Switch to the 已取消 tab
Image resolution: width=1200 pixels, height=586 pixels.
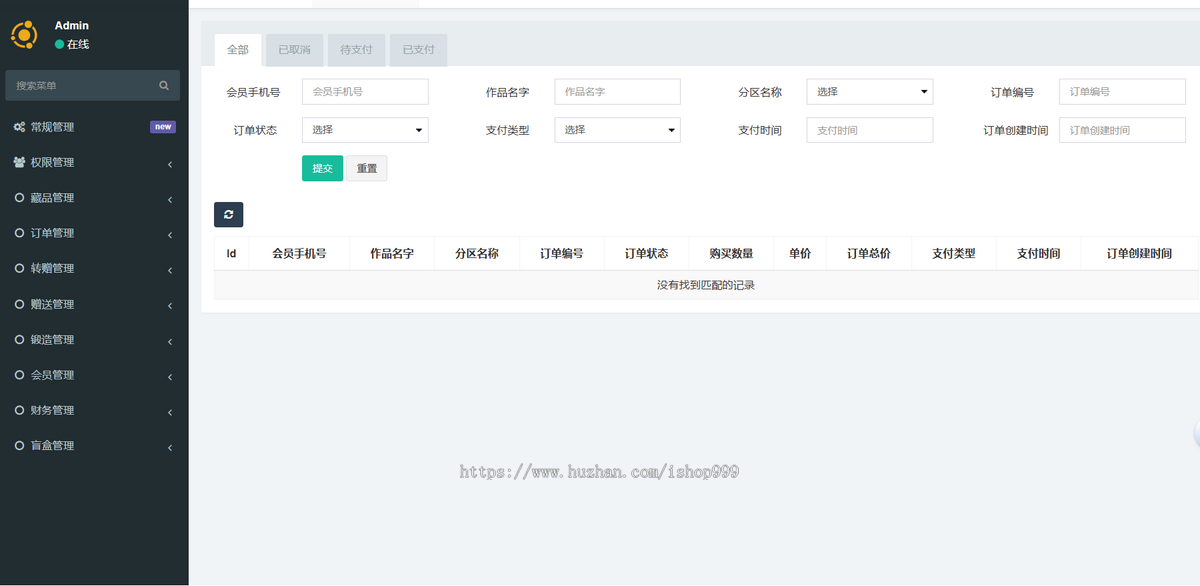tap(294, 50)
